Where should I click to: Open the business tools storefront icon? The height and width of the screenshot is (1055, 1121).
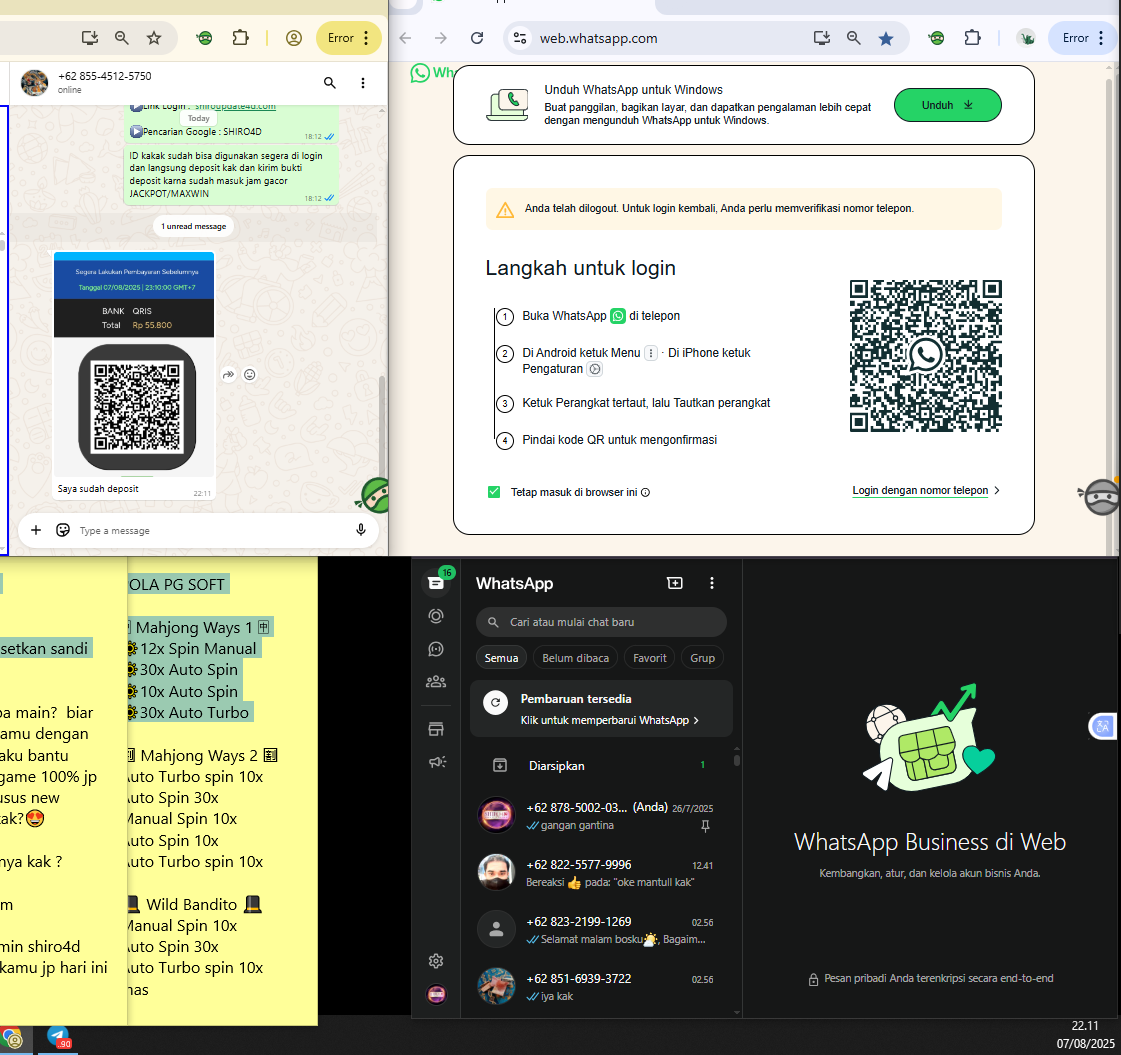coord(436,729)
